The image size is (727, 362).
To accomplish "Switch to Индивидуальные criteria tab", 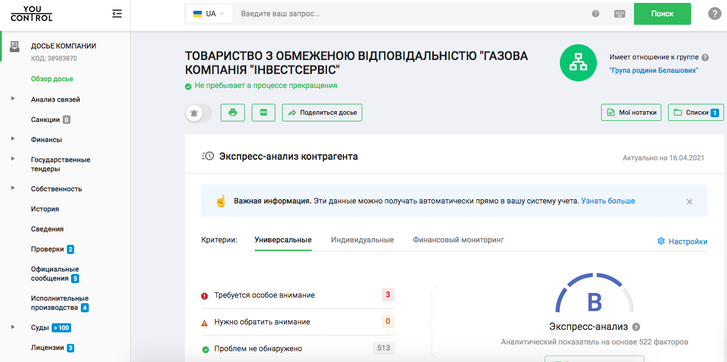I will pos(362,240).
